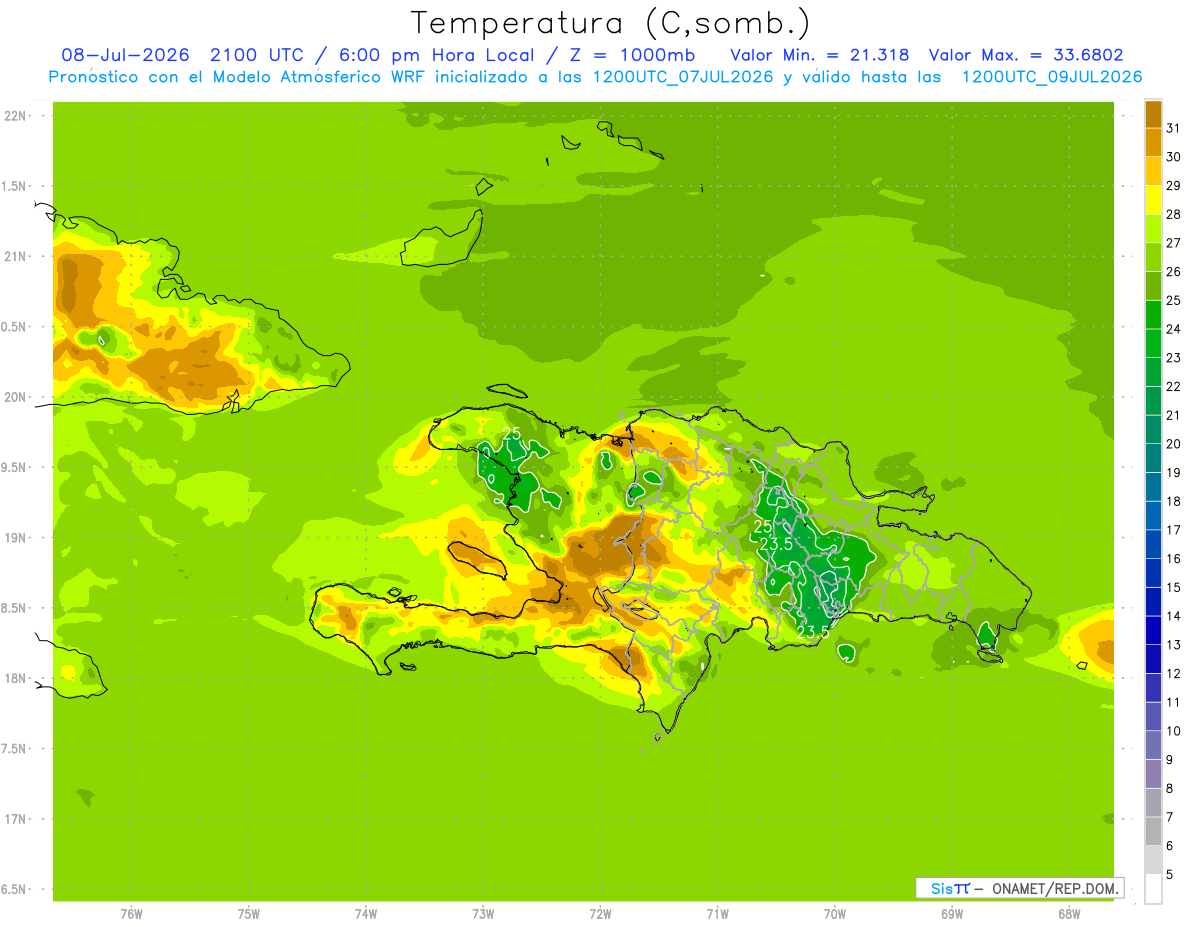Image resolution: width=1200 pixels, height=927 pixels.
Task: Click the '1.5N' latitude tick label
Action: [14, 186]
